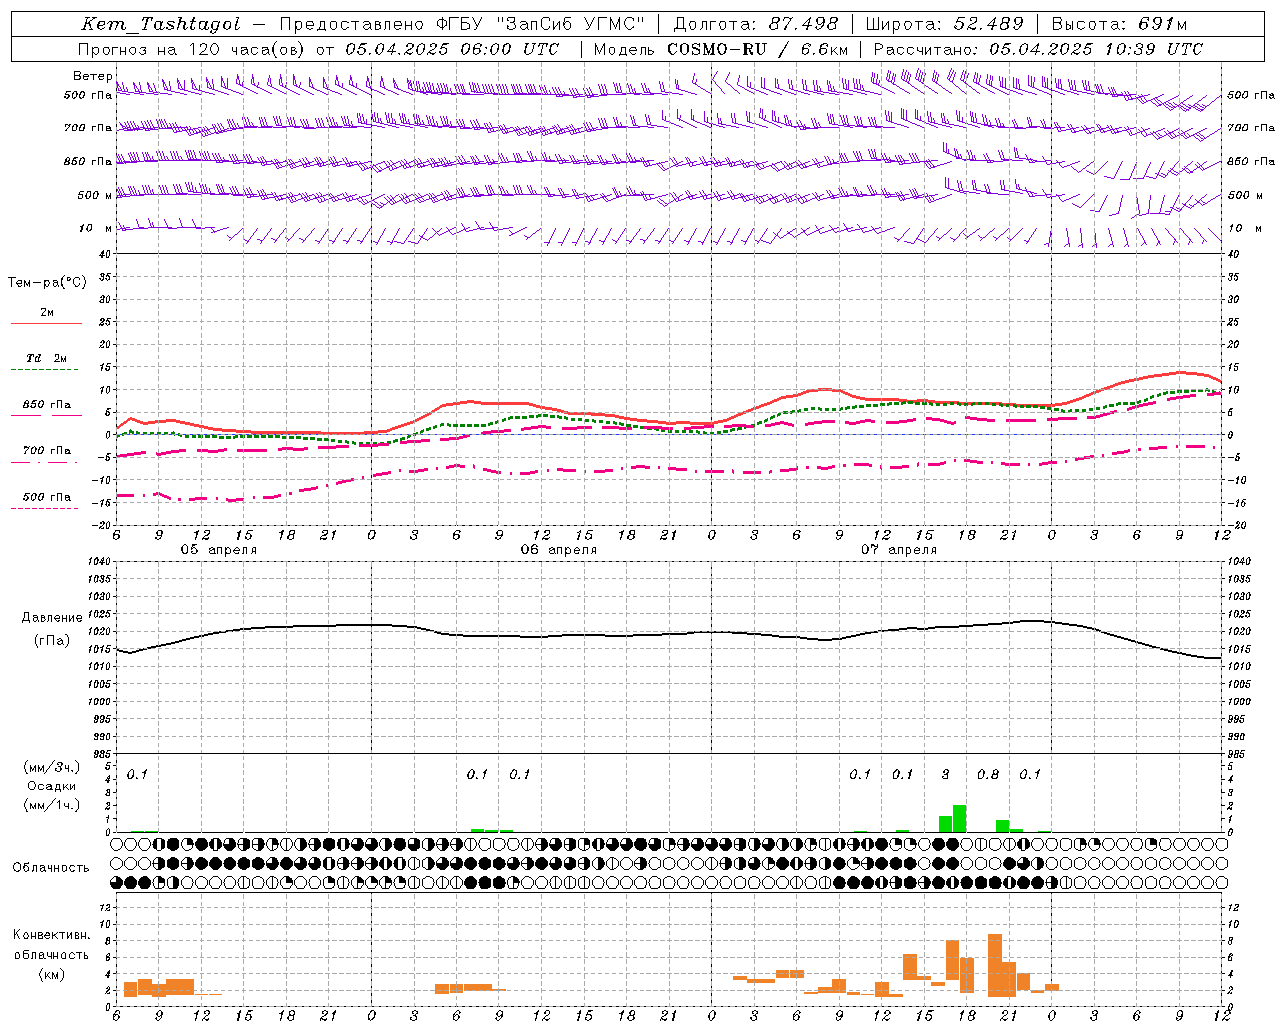Click 'Прогноз на 120 часа(ов)' forecast header
The width and height of the screenshot is (1280, 1024).
[193, 49]
